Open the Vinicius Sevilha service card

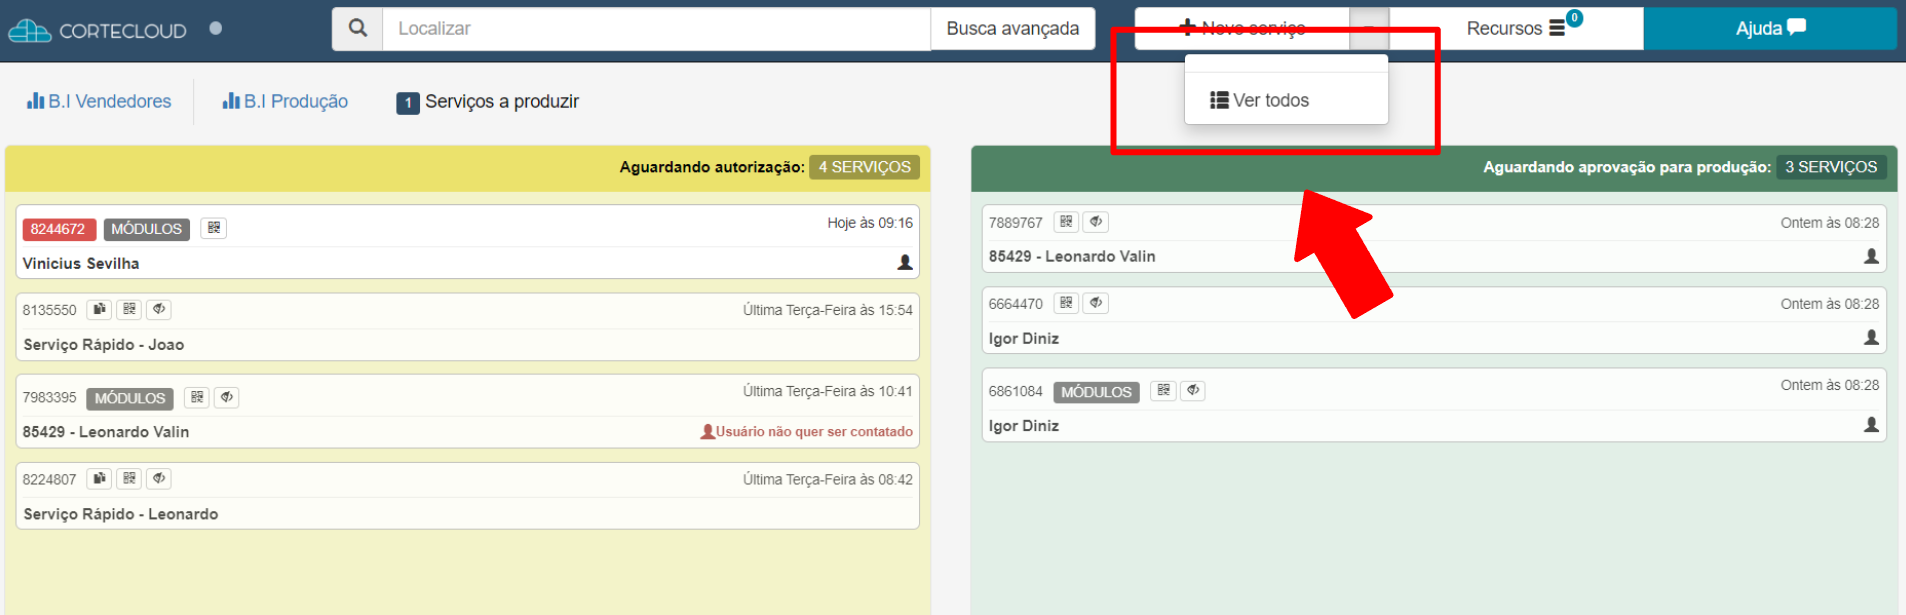[x=467, y=242]
